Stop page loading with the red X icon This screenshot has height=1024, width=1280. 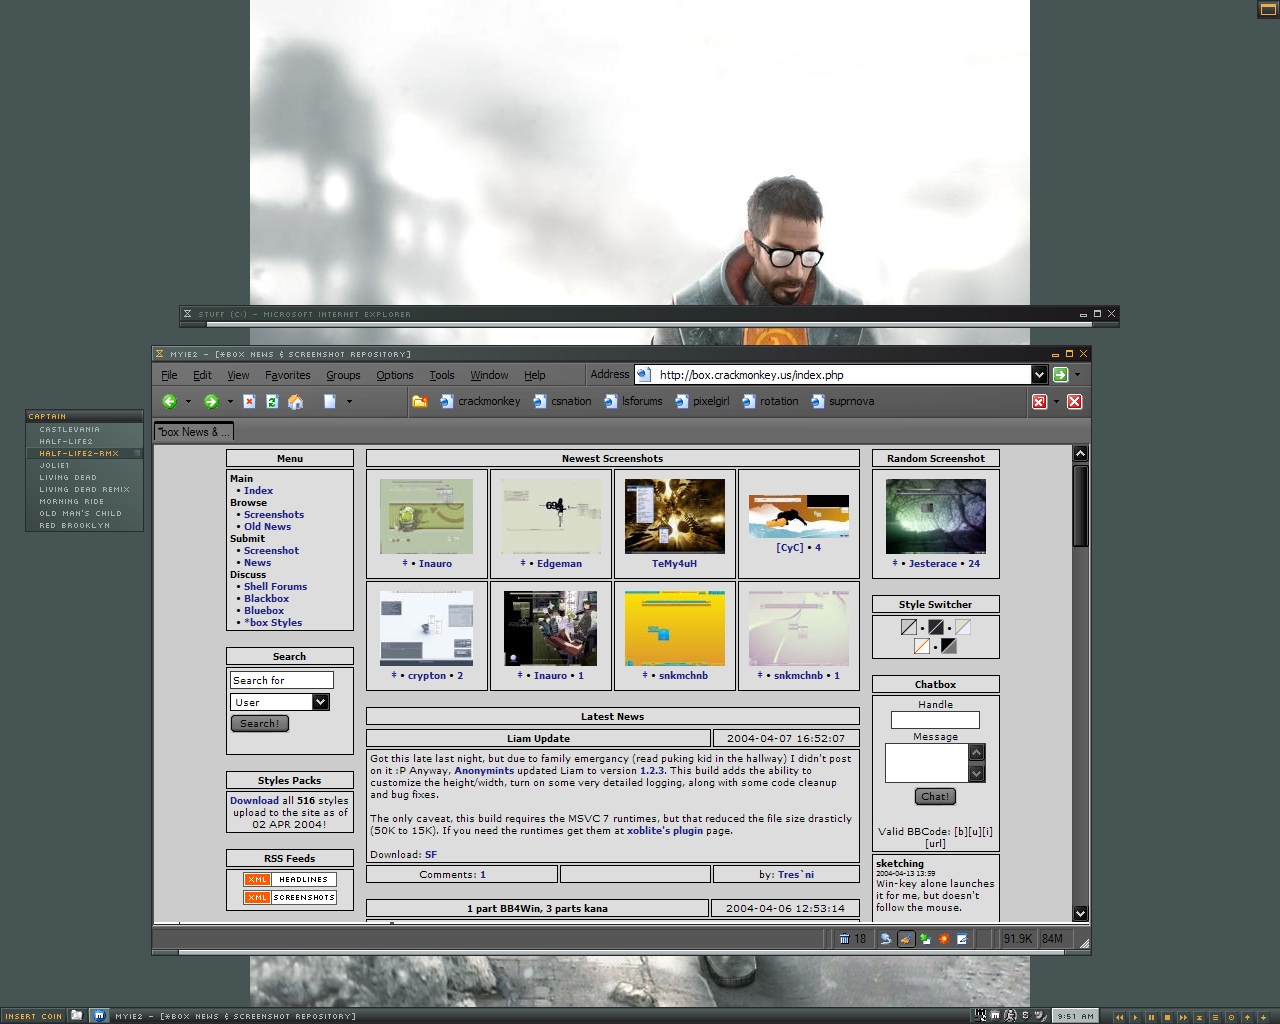click(249, 401)
